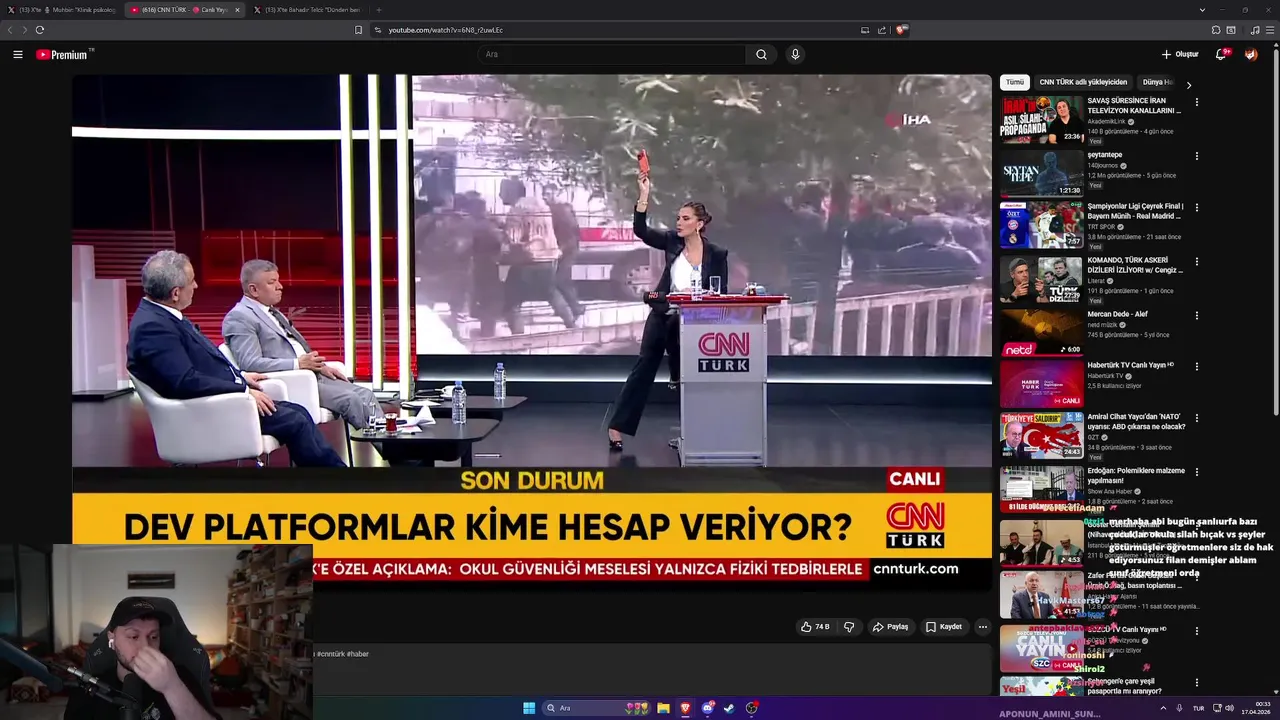1280x720 pixels.
Task: Open options for Şampiyonlar Ligi Çeyrek Final video
Action: (x=1196, y=208)
